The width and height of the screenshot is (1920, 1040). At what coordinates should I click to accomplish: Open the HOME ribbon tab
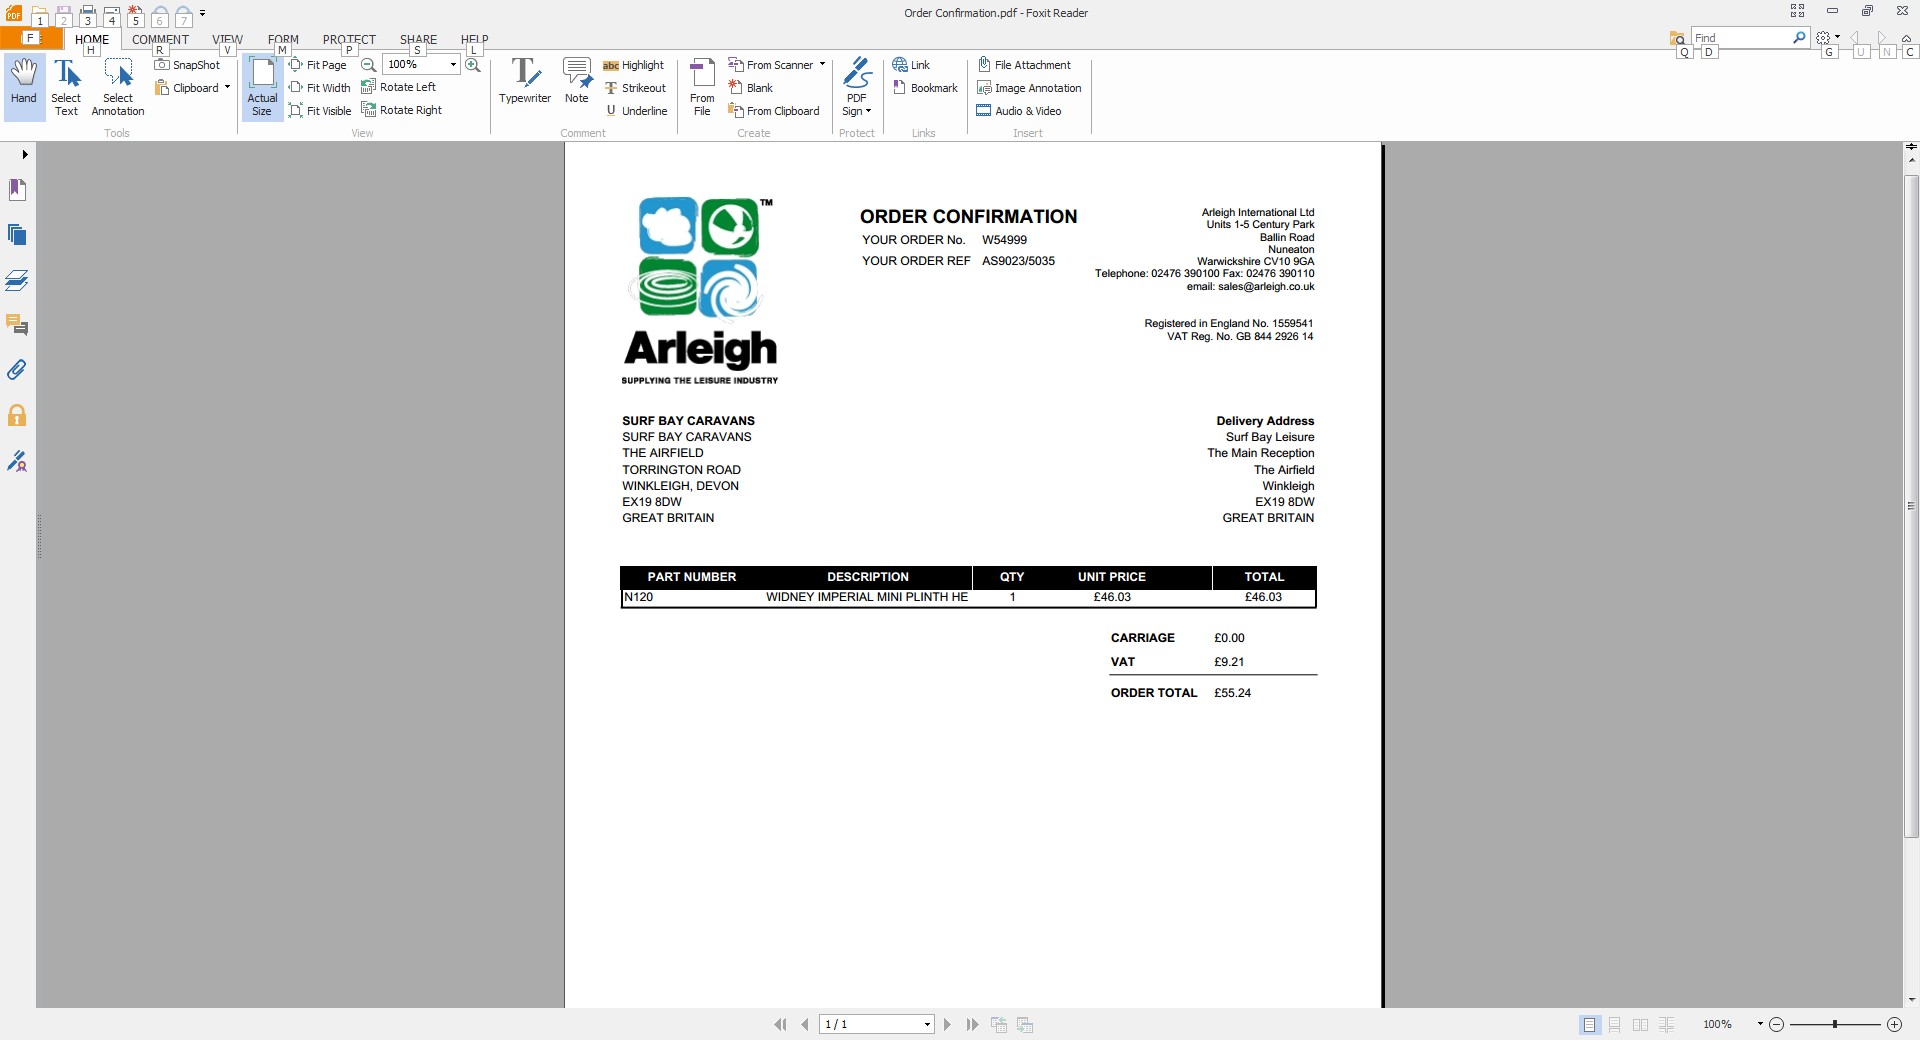[92, 40]
